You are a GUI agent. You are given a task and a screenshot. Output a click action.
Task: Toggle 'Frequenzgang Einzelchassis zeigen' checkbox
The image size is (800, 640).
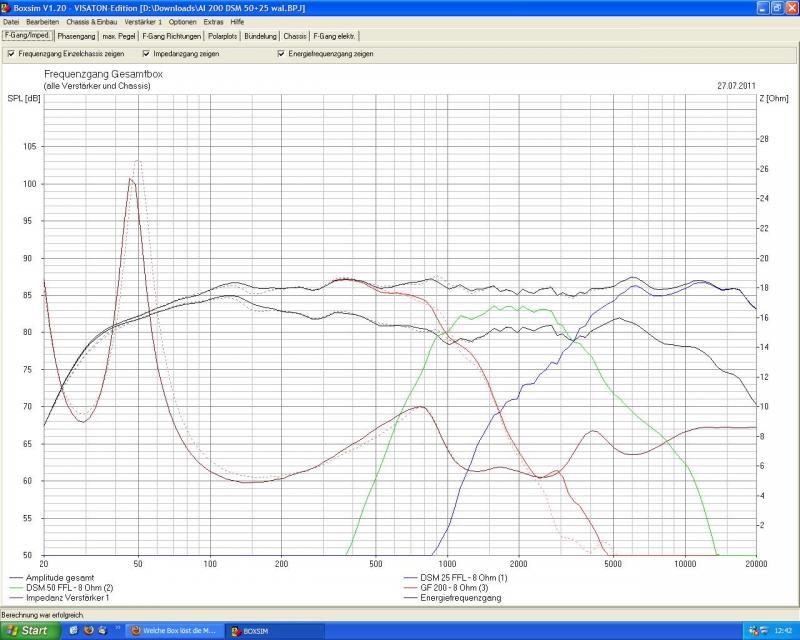tap(11, 54)
